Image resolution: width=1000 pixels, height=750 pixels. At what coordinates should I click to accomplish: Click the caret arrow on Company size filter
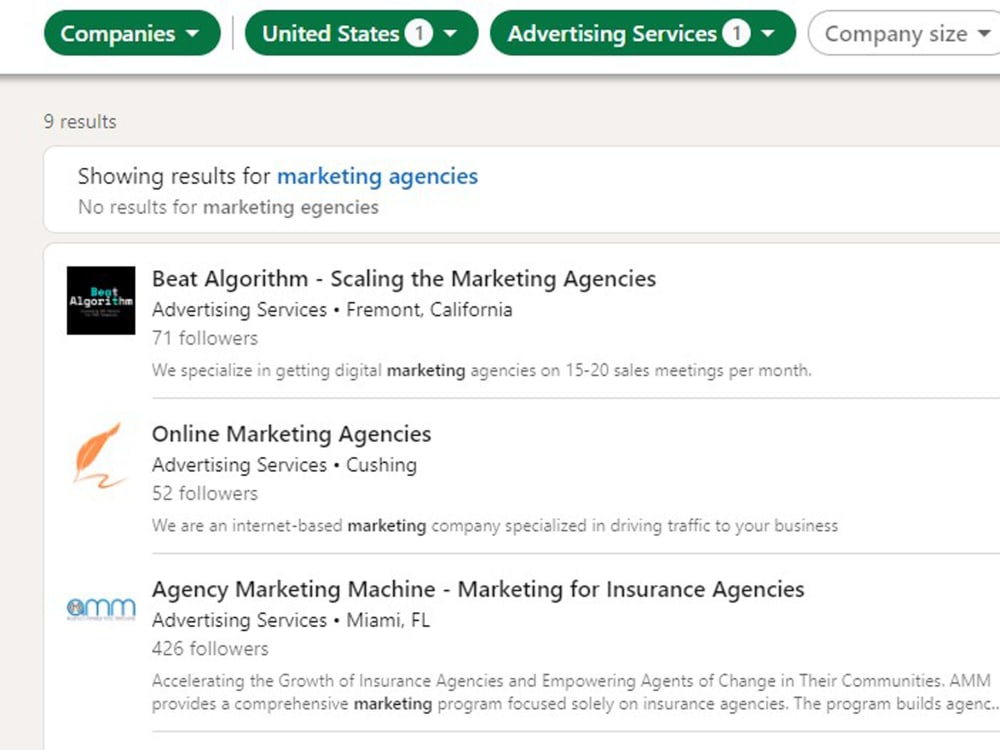[984, 33]
